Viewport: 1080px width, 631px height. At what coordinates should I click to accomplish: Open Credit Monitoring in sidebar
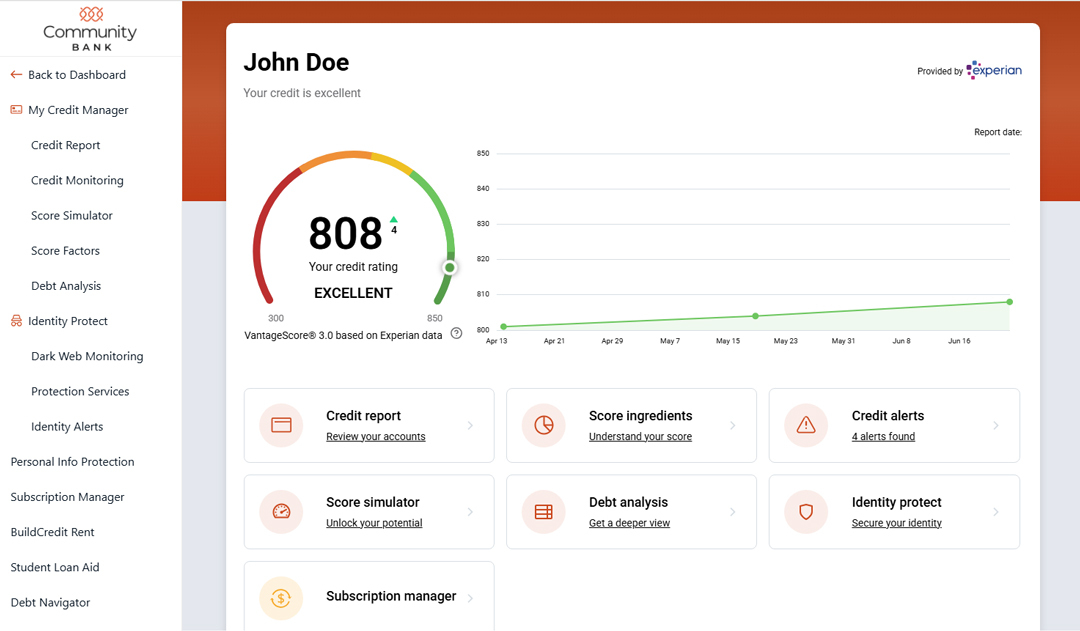click(x=77, y=180)
